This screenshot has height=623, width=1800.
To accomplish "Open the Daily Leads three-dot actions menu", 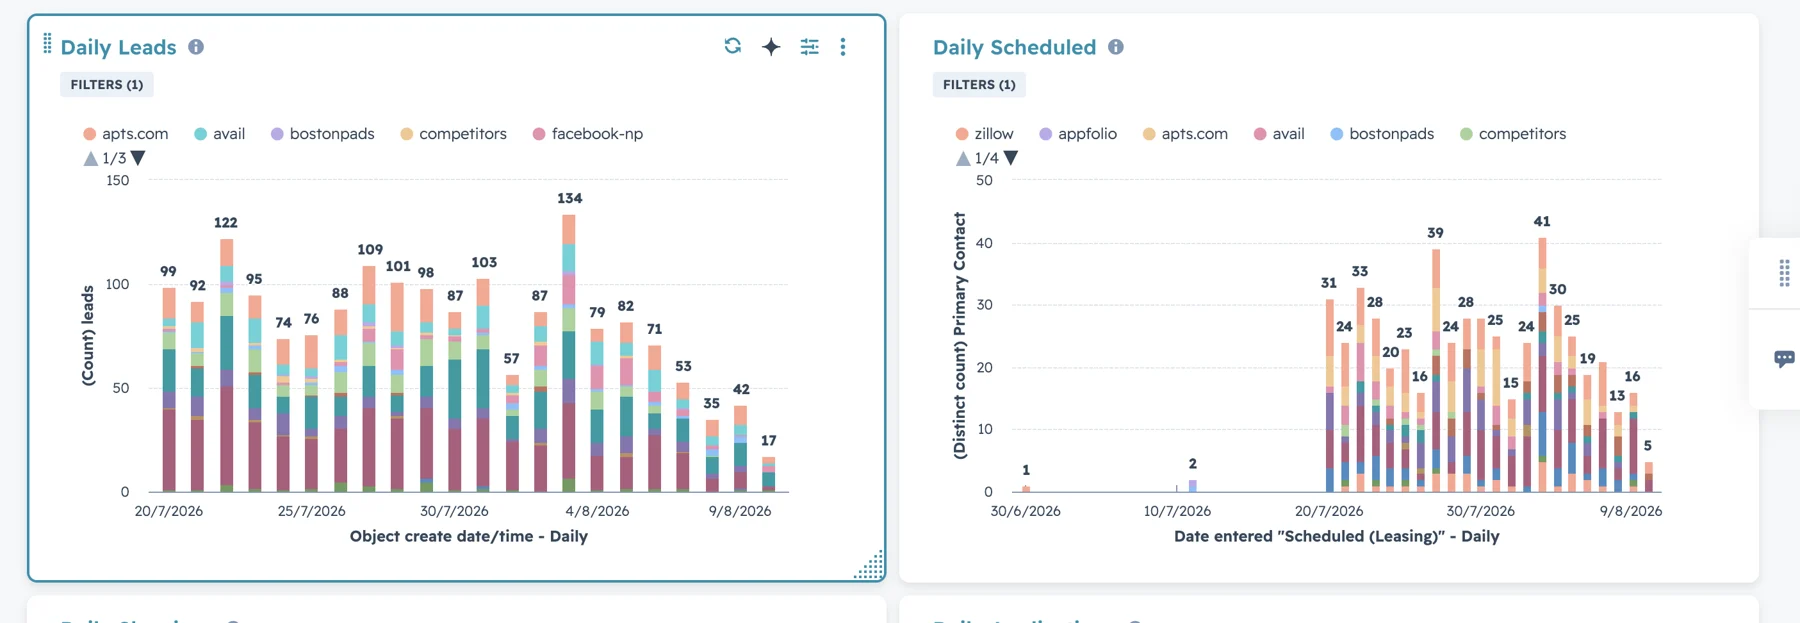I will click(x=843, y=46).
